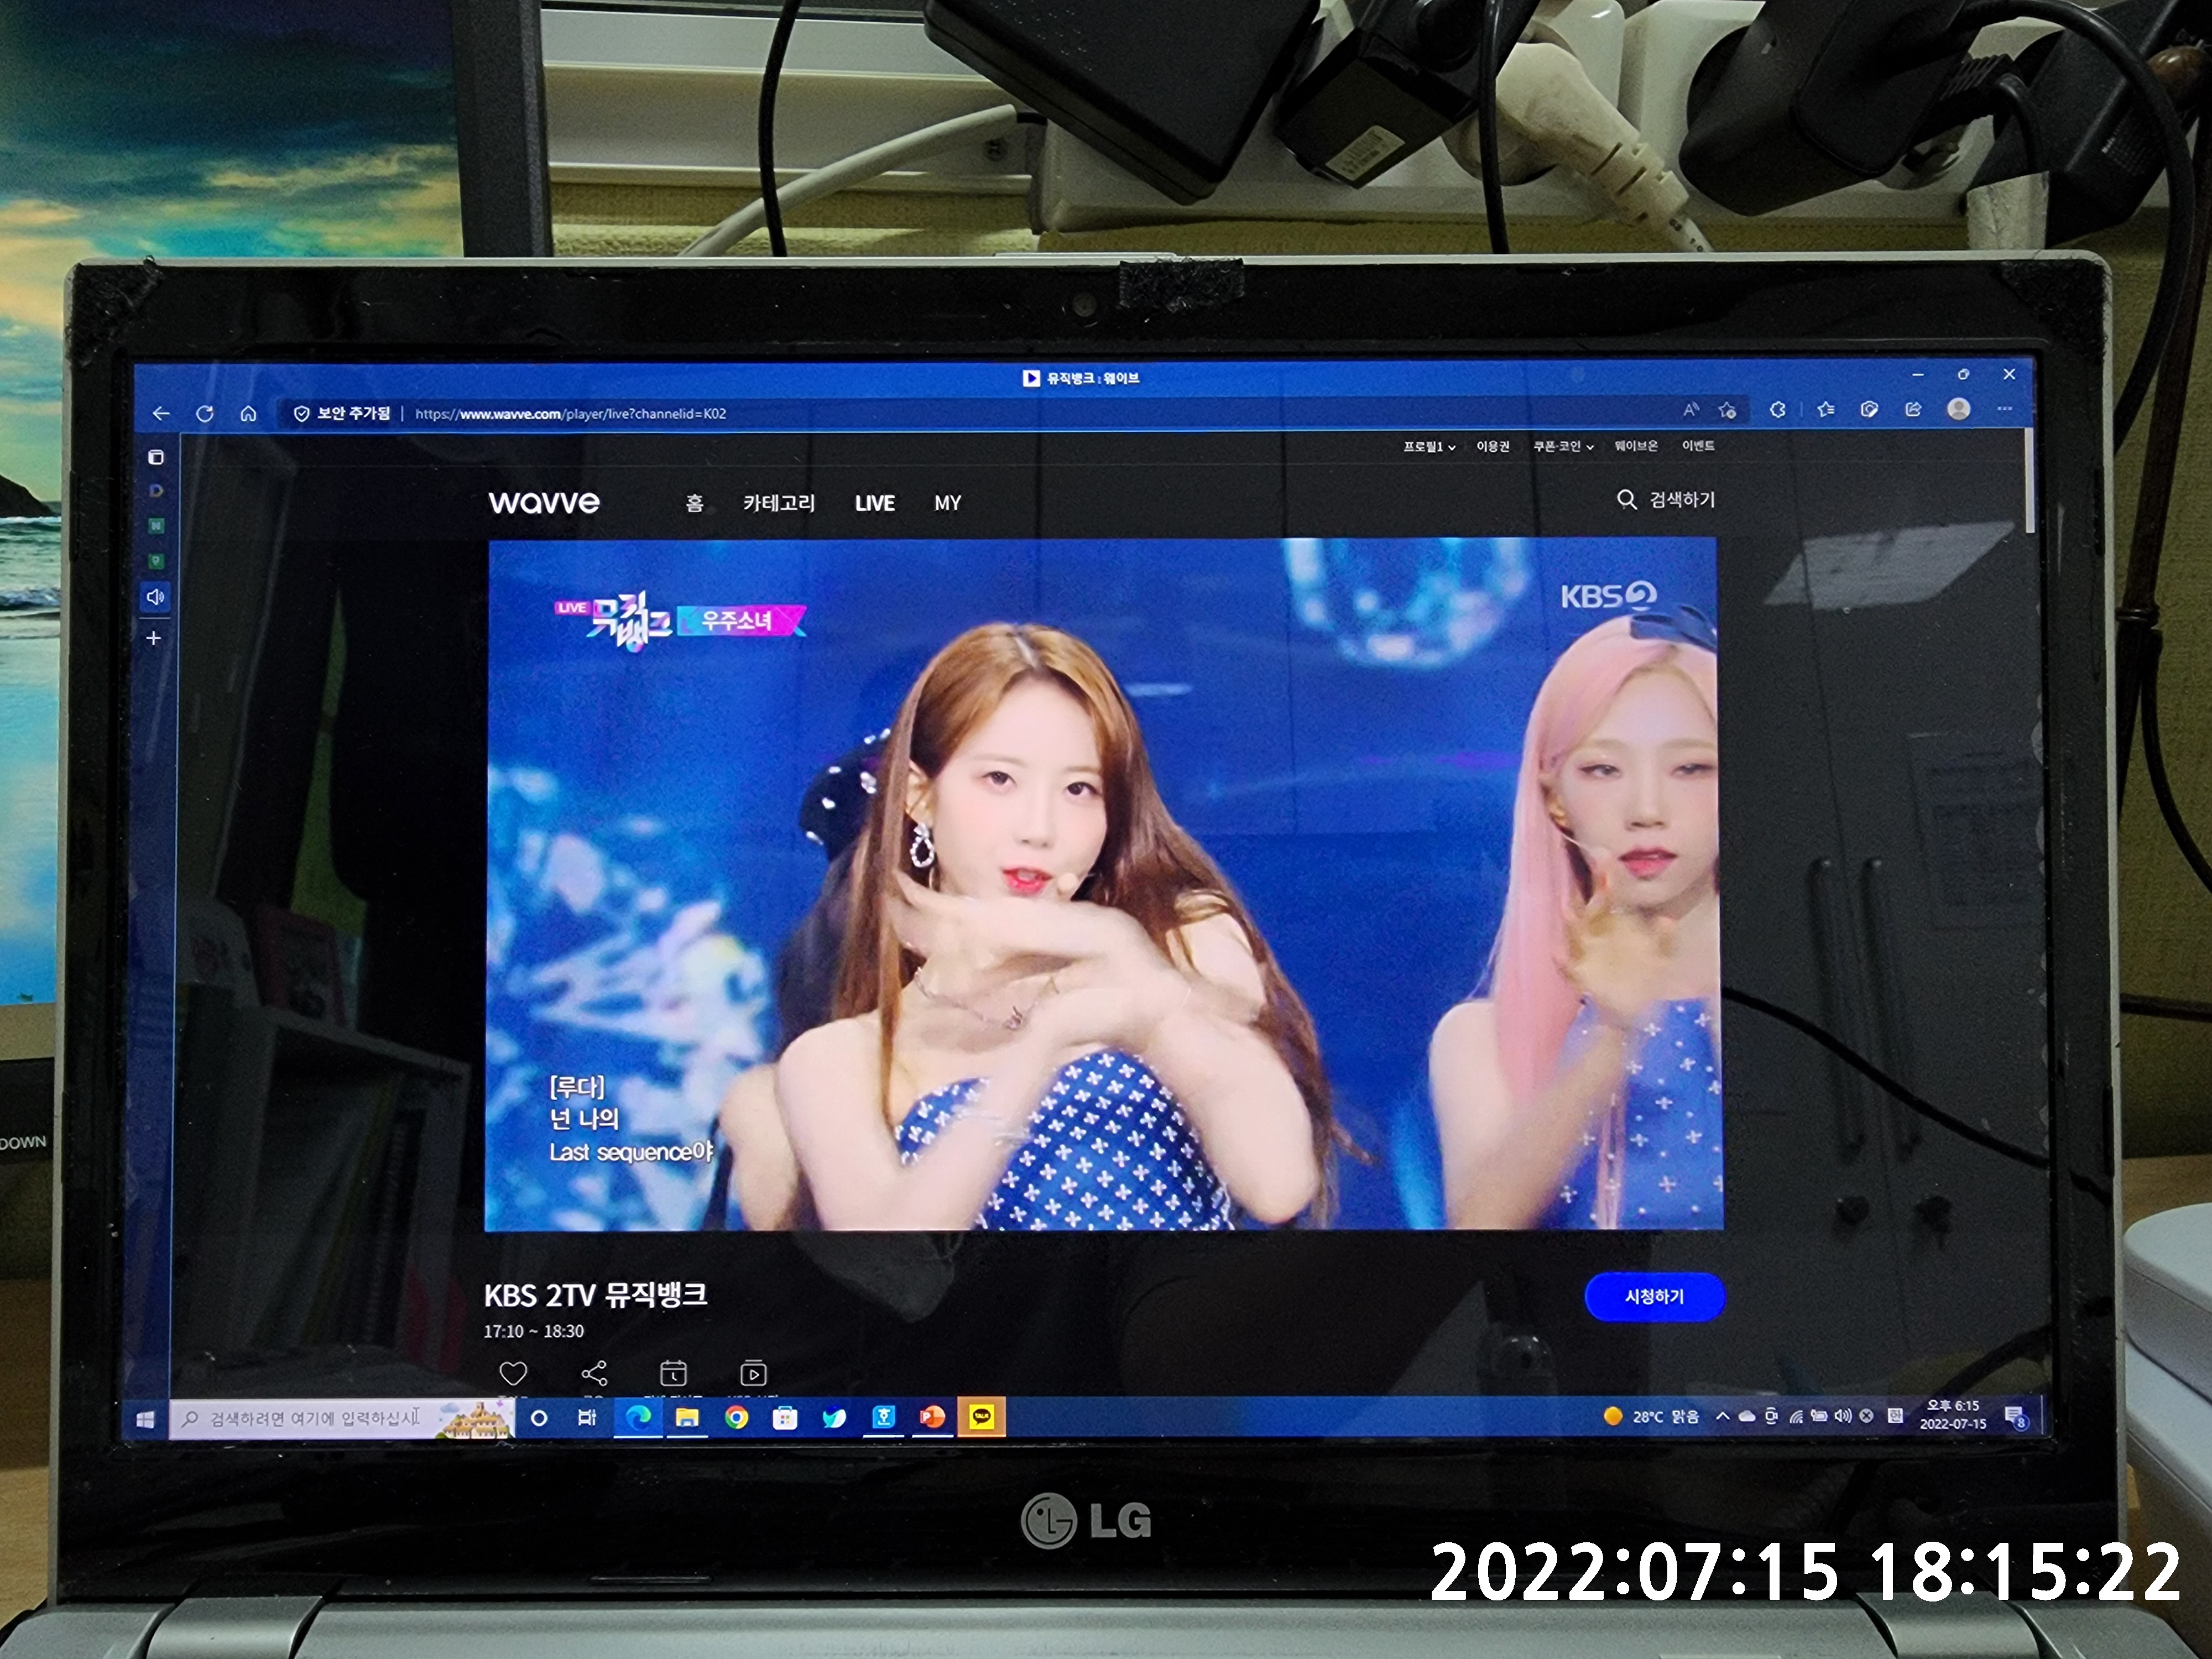Click the Share icon in Edge toolbar
This screenshot has width=2212, height=1659.
1913,409
